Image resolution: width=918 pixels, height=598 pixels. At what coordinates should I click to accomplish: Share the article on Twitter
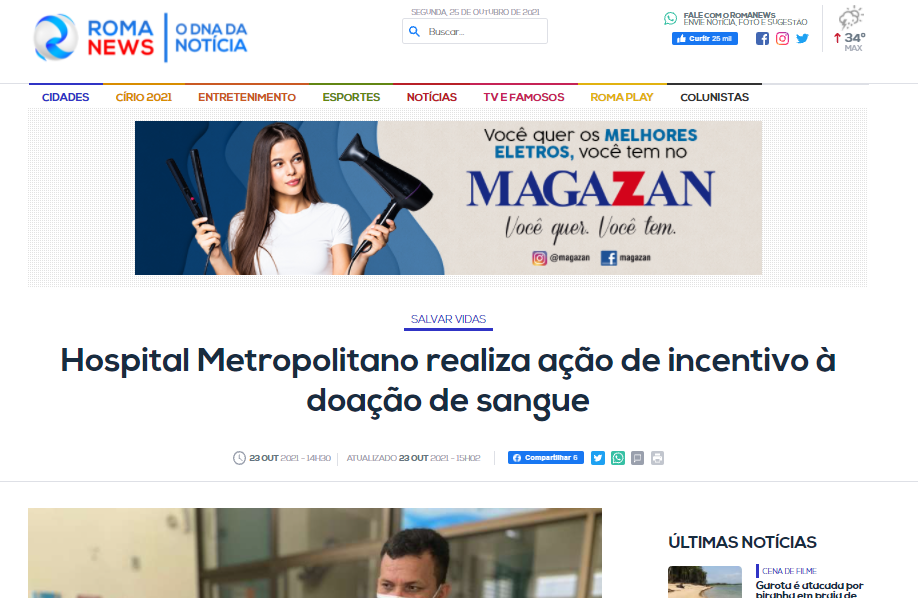598,458
